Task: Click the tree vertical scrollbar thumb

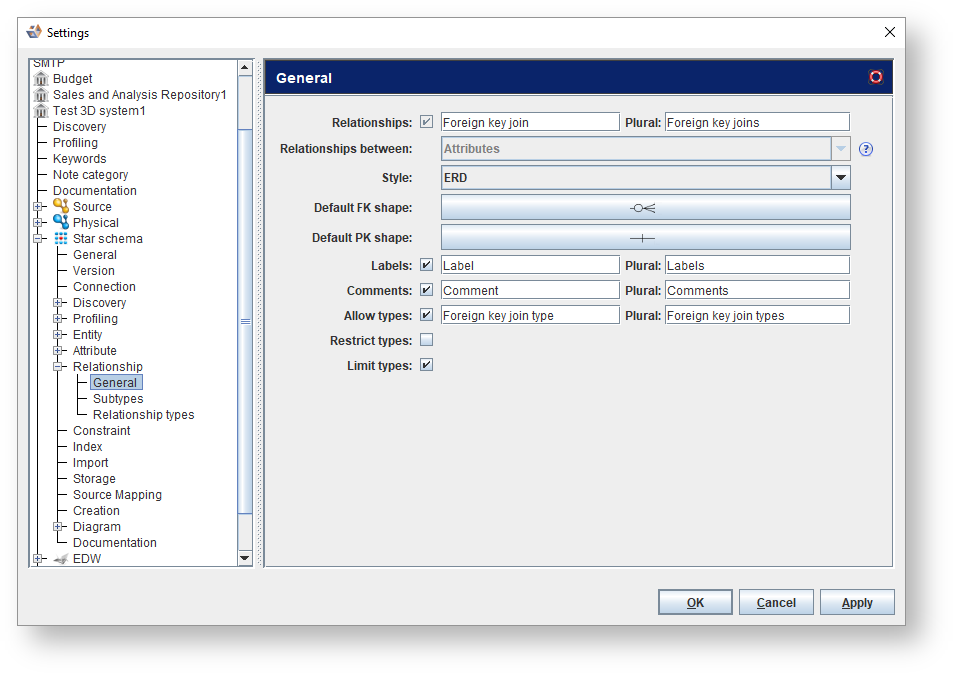Action: (245, 321)
